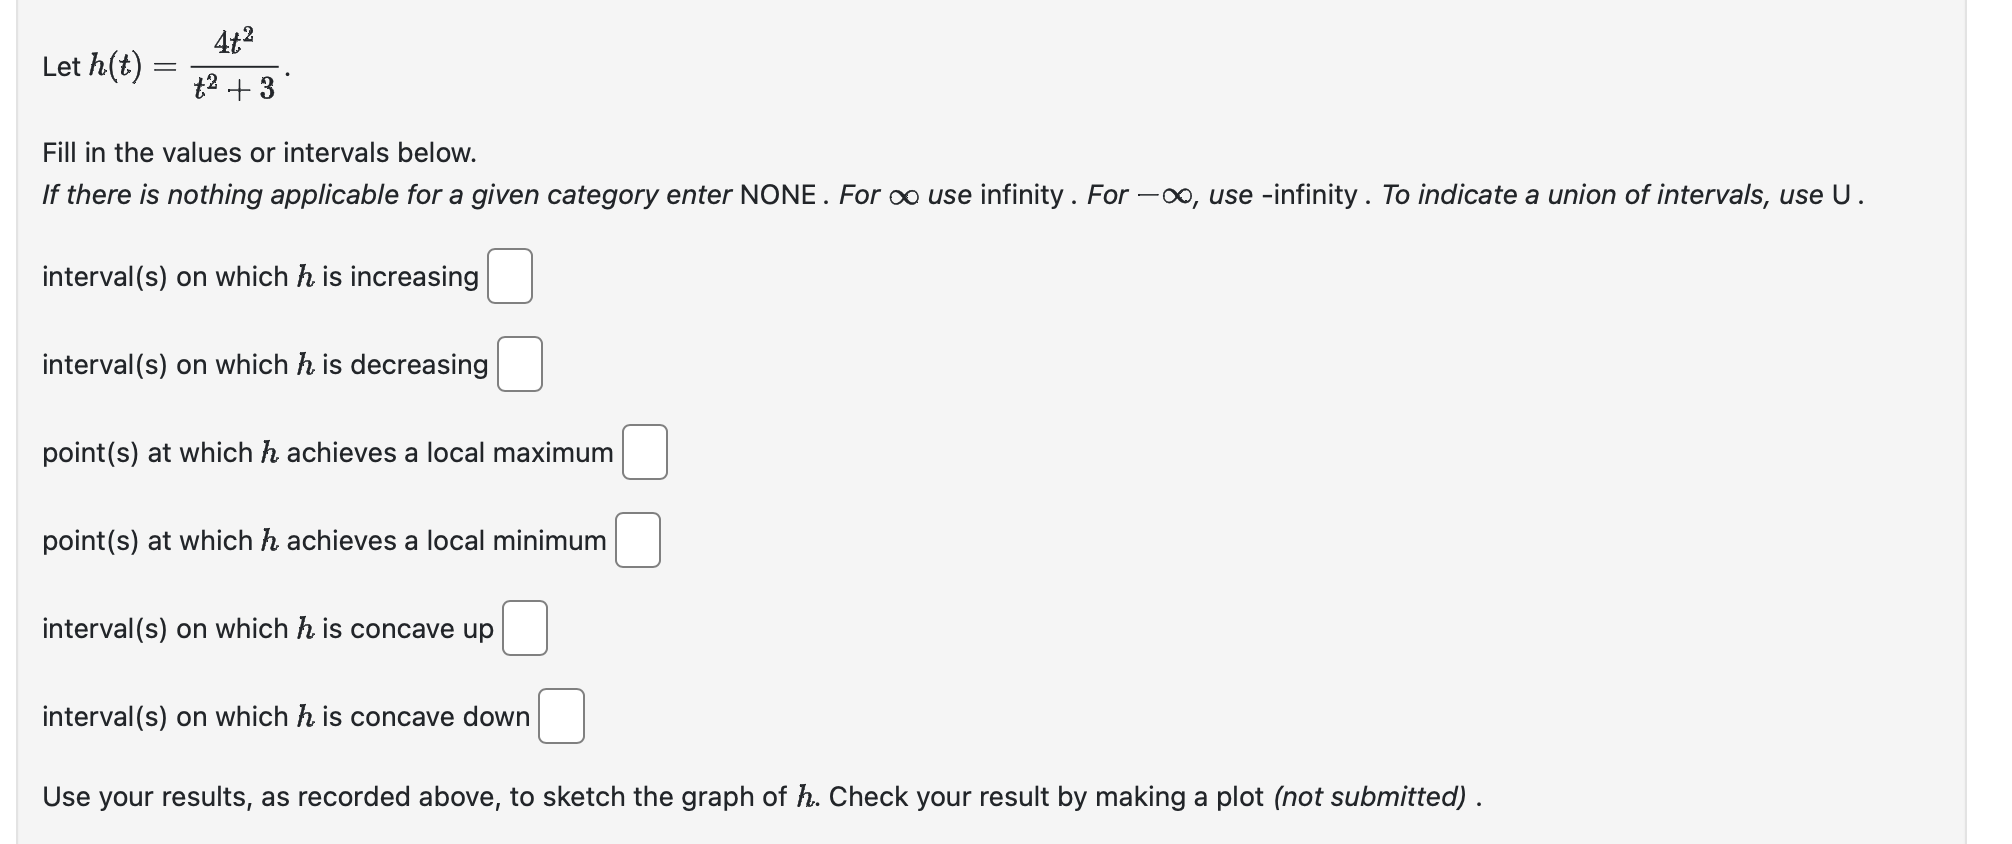Image resolution: width=2012 pixels, height=844 pixels.
Task: Click the 'h is increasing' label text
Action: pyautogui.click(x=388, y=277)
